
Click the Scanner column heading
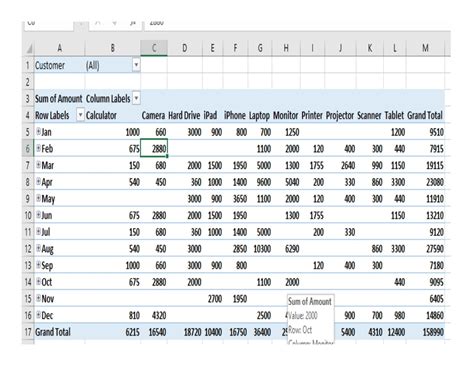coord(369,115)
